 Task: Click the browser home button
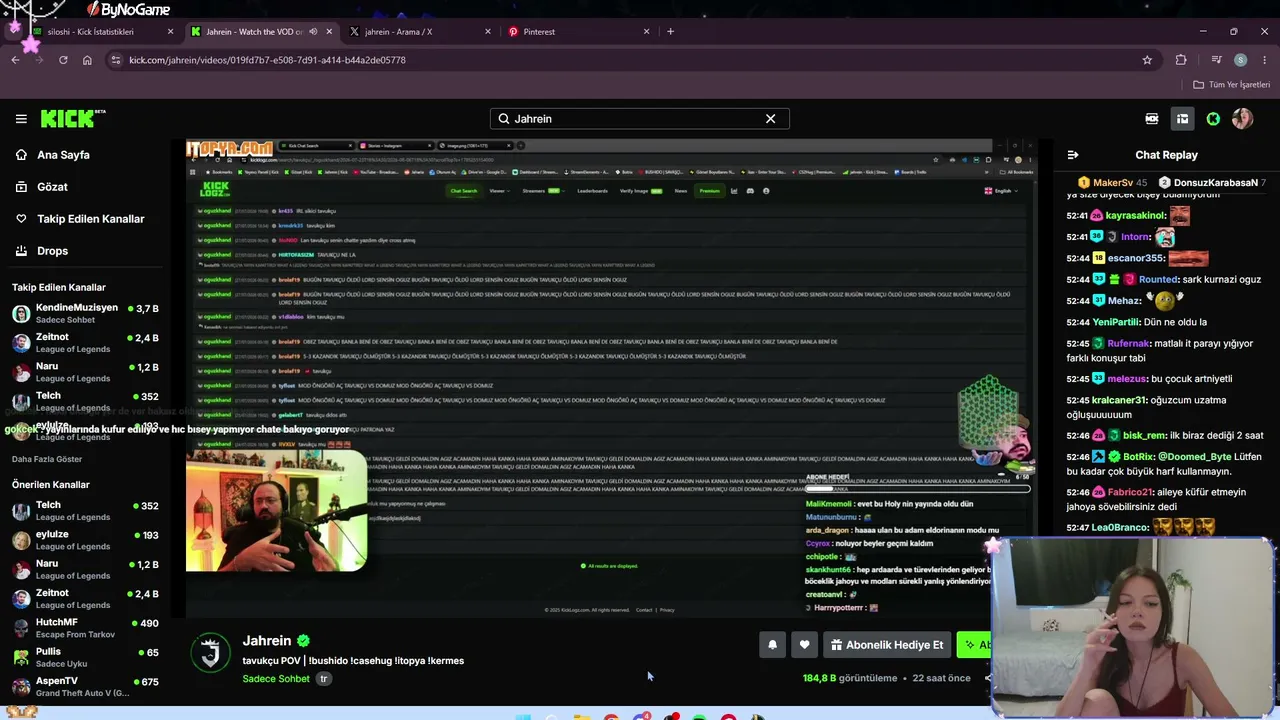[x=87, y=60]
